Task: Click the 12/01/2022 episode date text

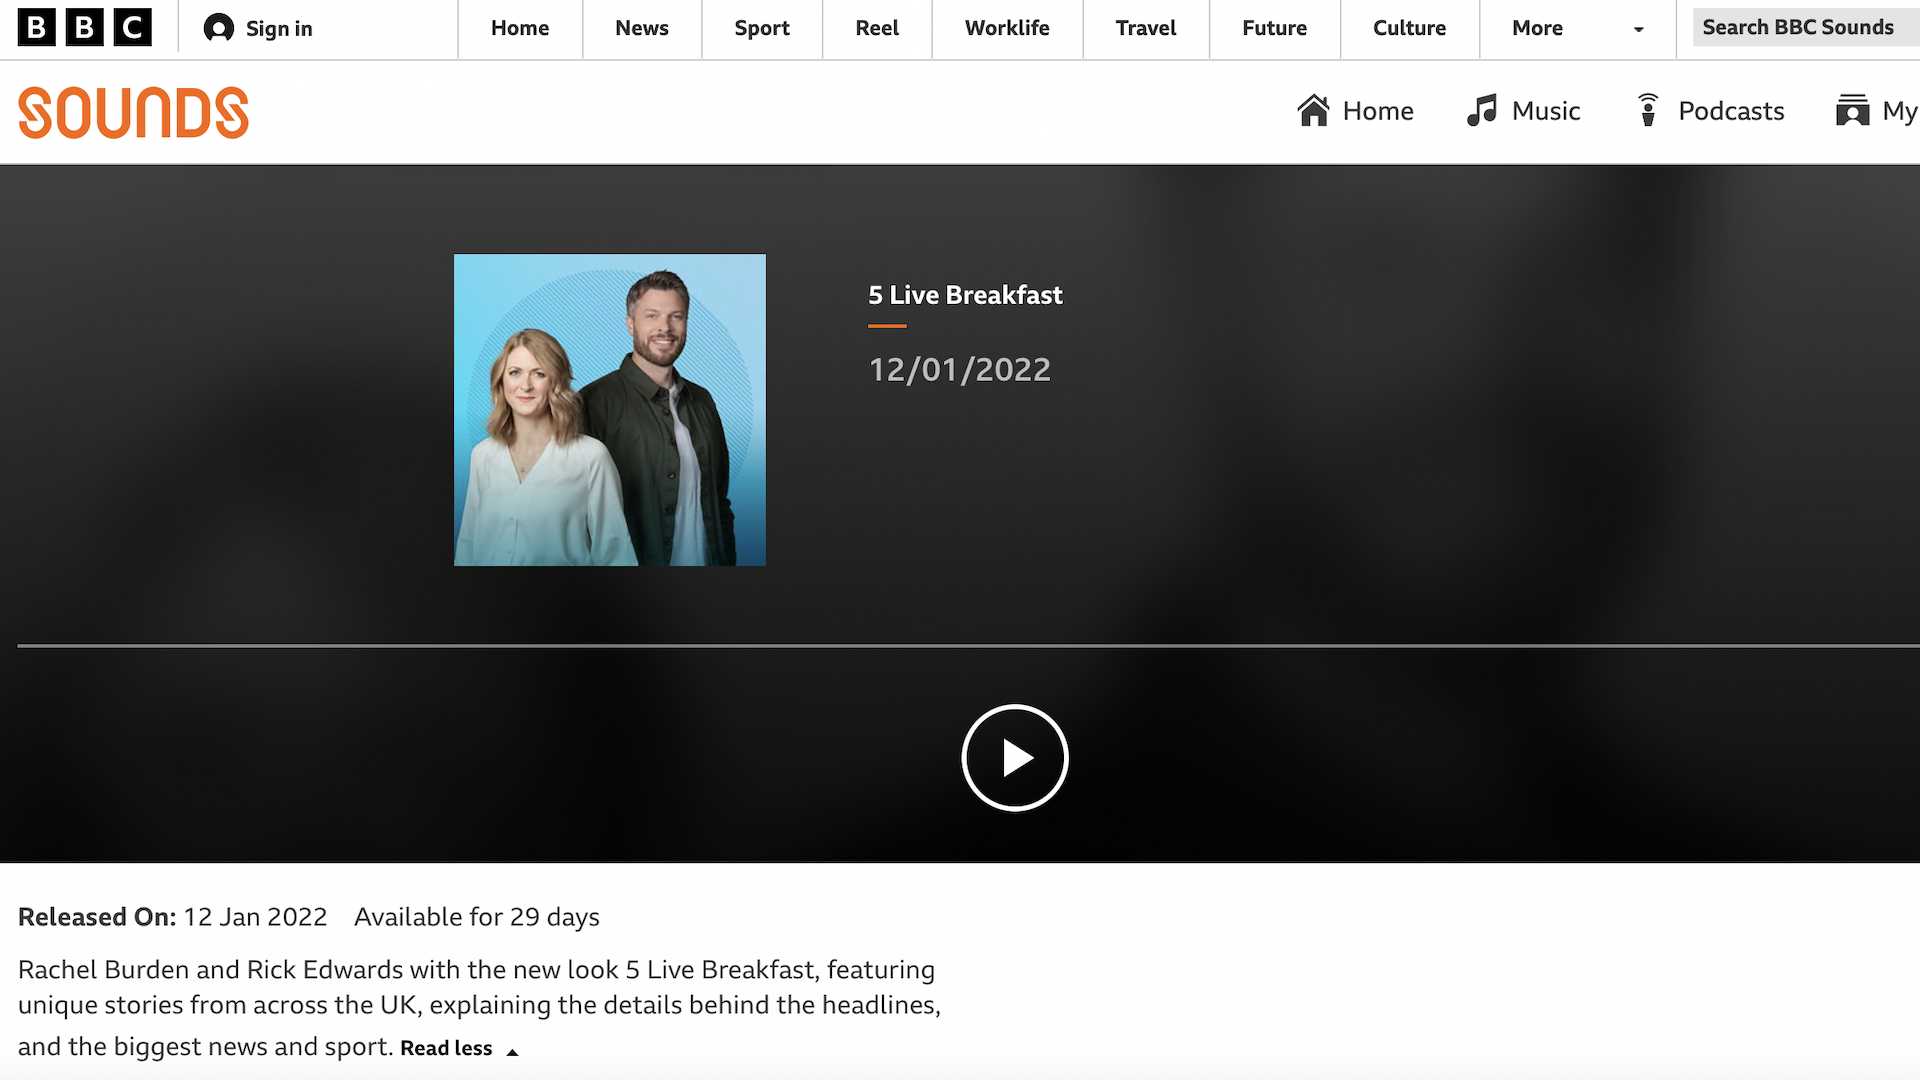Action: tap(960, 370)
